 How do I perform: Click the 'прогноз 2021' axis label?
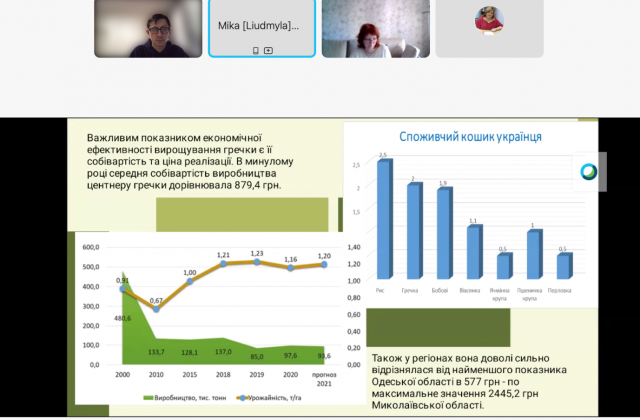point(324,379)
